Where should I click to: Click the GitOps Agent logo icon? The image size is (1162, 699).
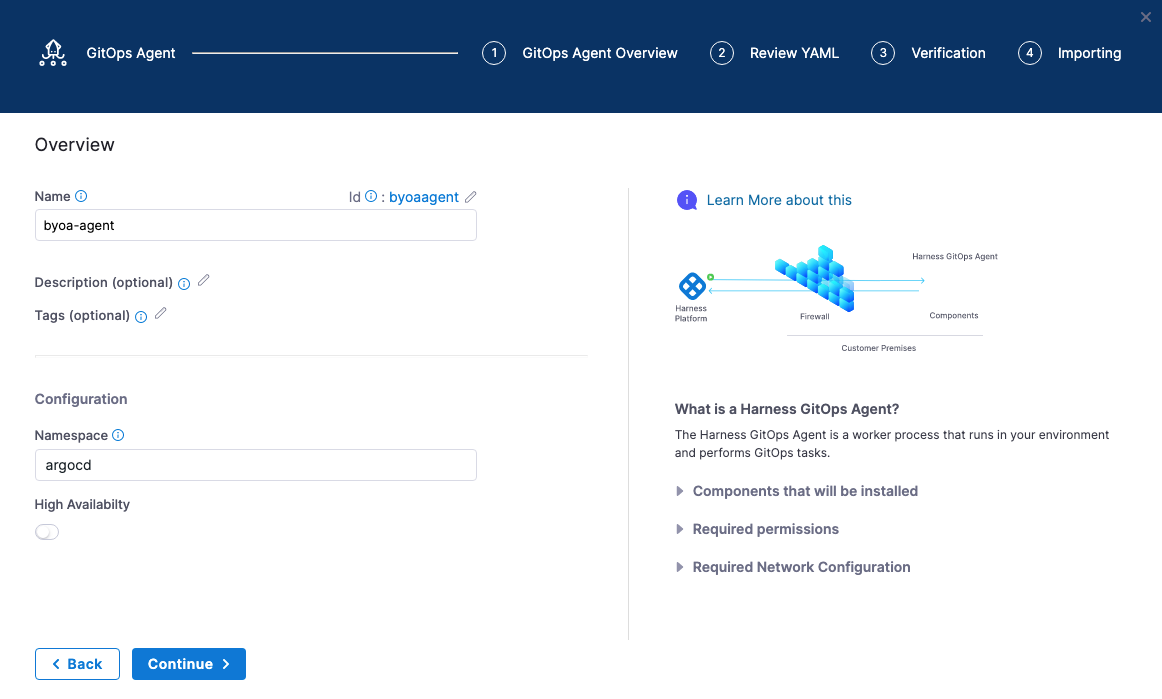pos(53,53)
